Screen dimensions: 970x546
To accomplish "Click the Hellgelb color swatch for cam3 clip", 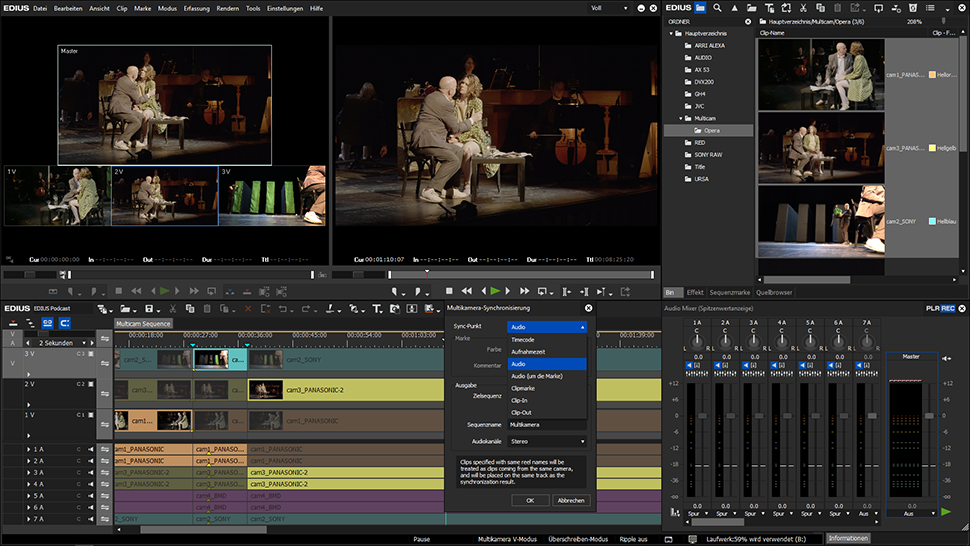I will coord(932,148).
